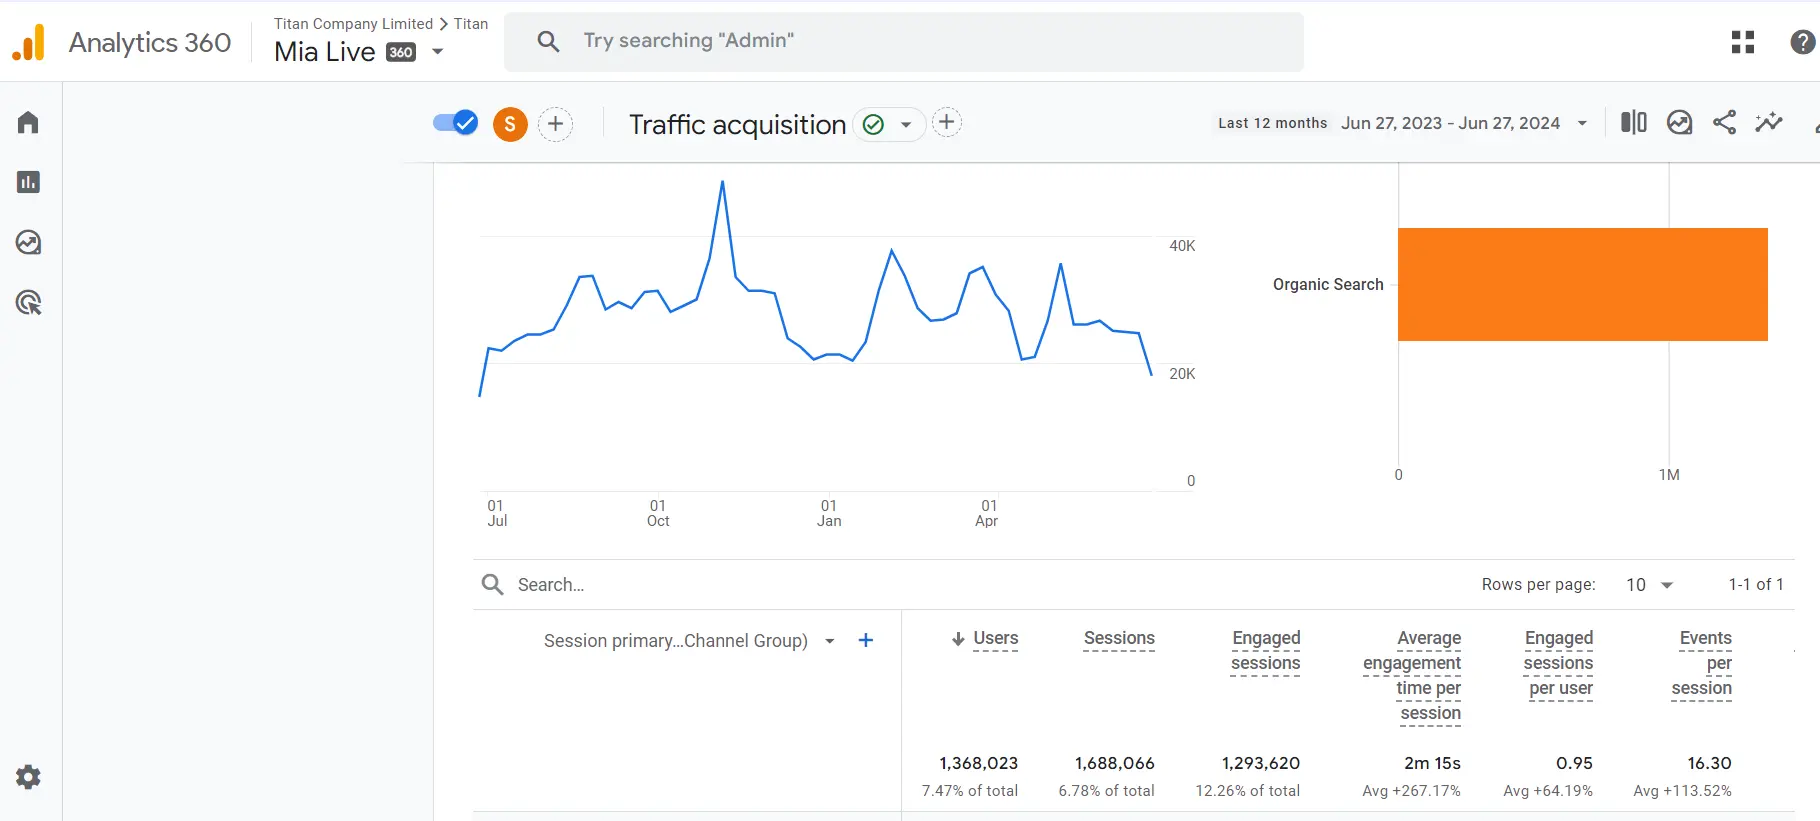The height and width of the screenshot is (821, 1820).
Task: Open the Home icon in sidebar
Action: click(x=28, y=122)
